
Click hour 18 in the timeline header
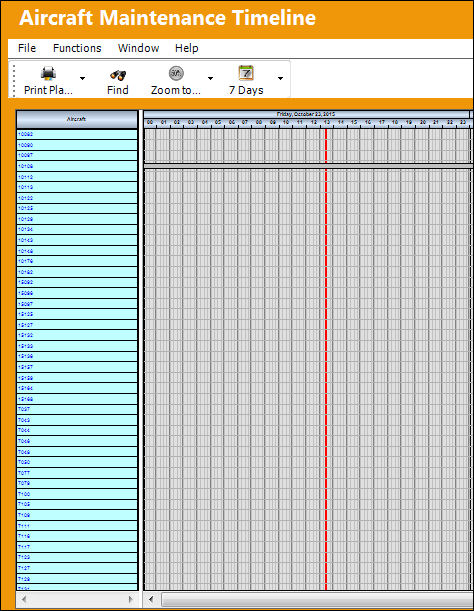coord(395,122)
